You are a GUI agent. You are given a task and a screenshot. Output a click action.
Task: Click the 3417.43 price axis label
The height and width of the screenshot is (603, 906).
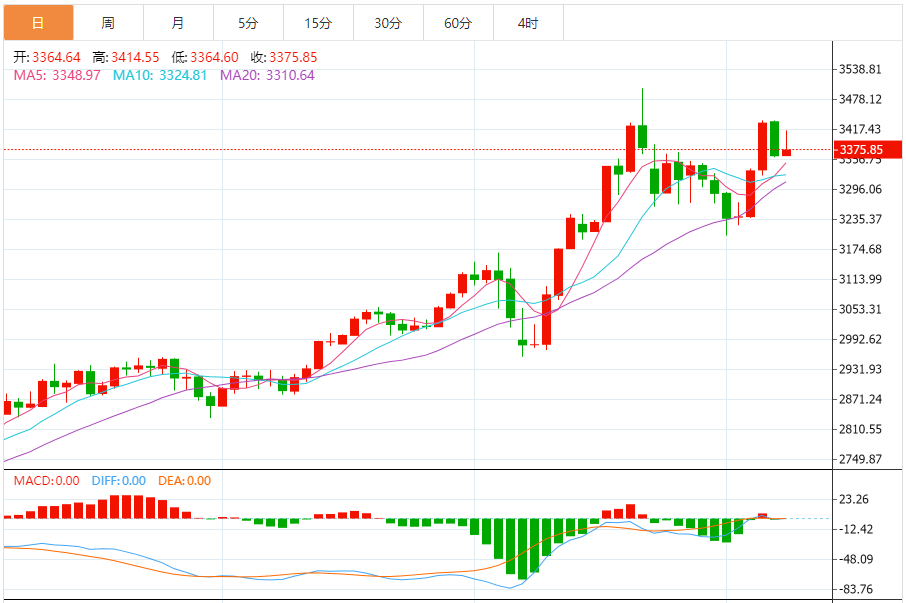click(860, 129)
